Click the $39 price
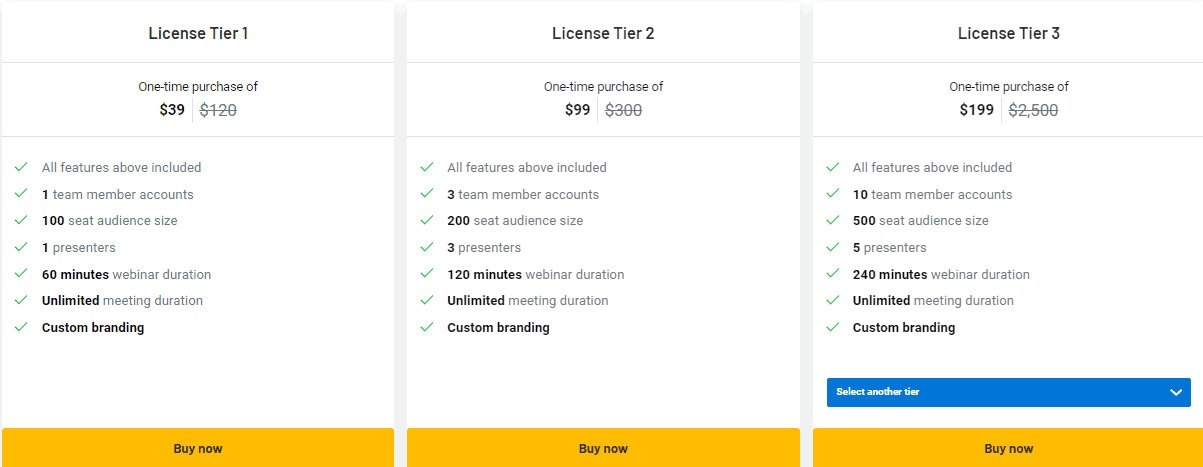Viewport: 1203px width, 467px height. [x=172, y=110]
